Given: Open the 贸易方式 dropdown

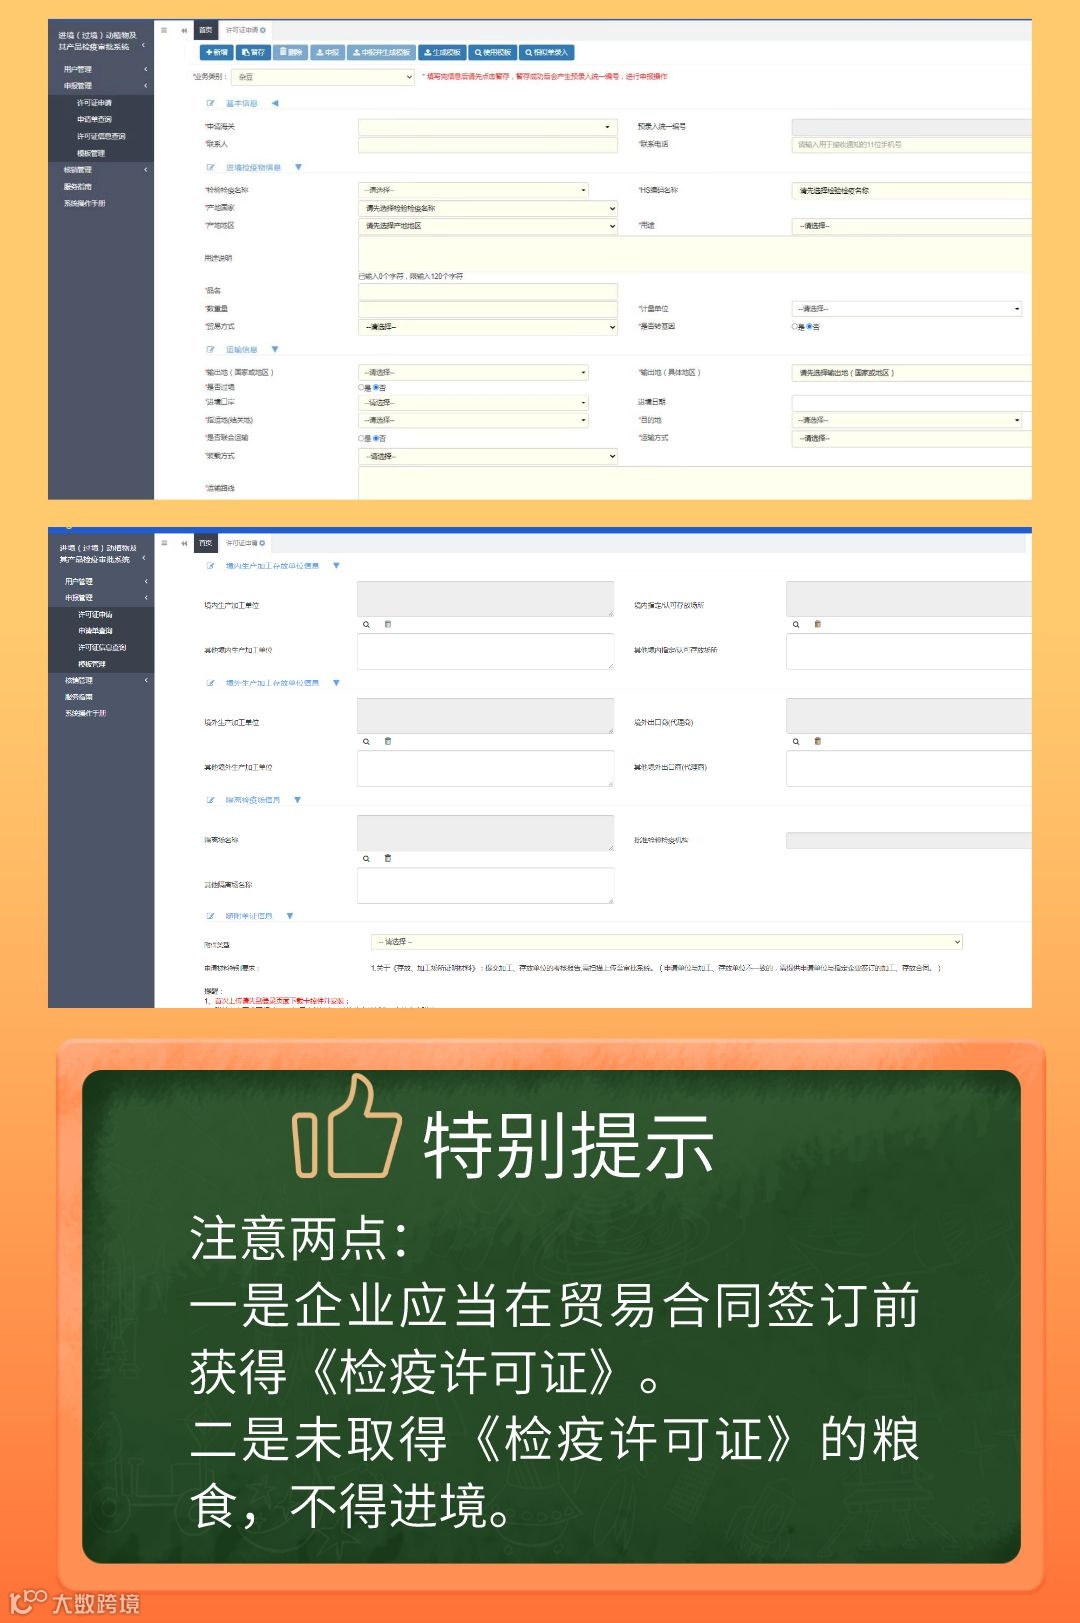Looking at the screenshot, I should pyautogui.click(x=488, y=327).
